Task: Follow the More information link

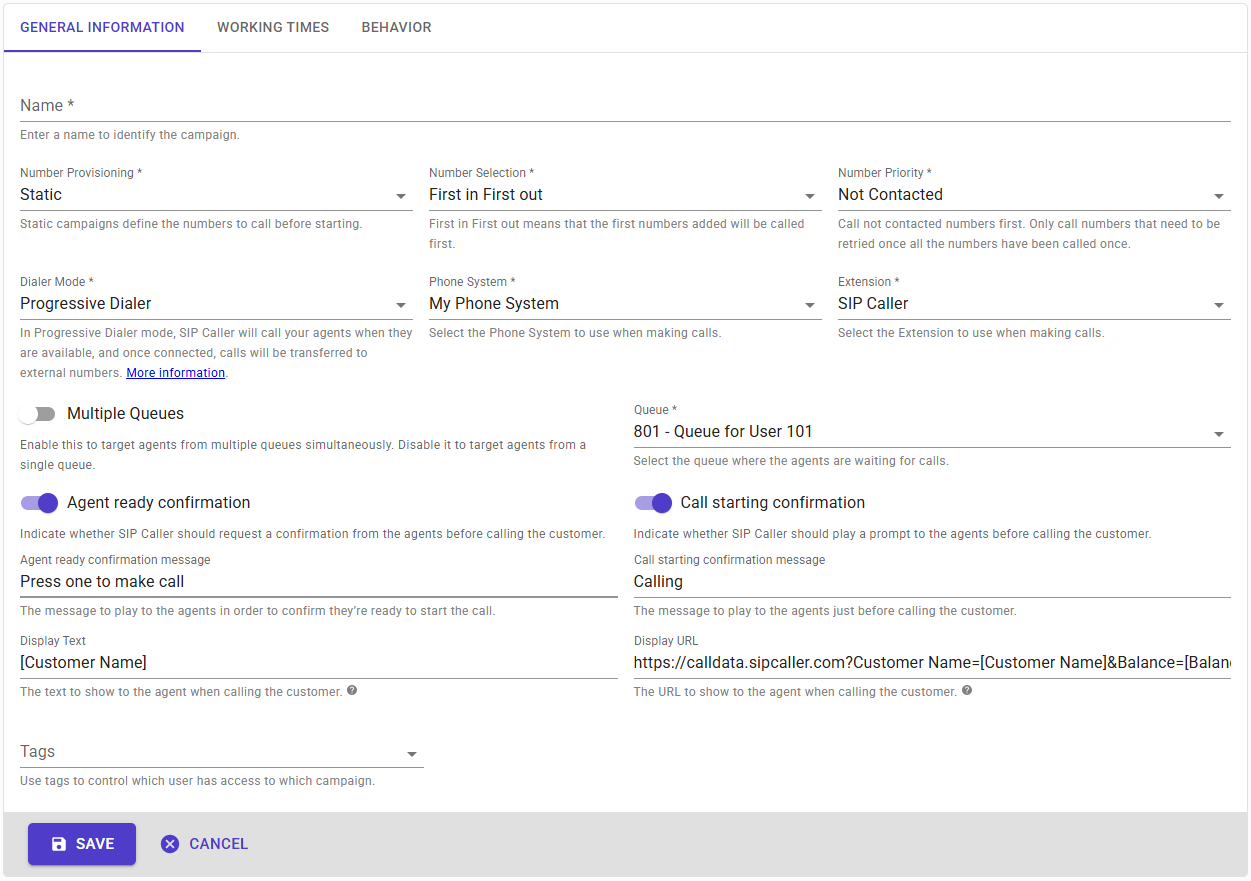Action: point(175,373)
